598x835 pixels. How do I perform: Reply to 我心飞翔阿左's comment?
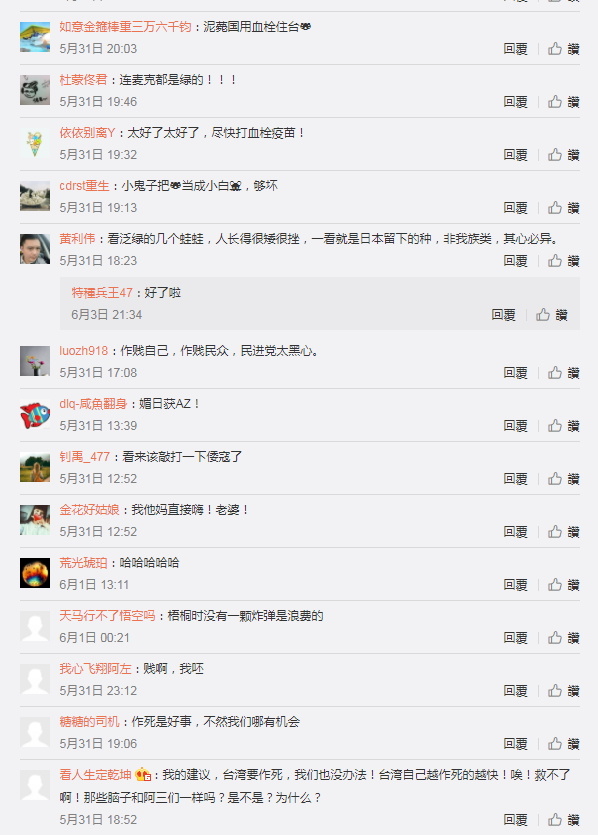(x=515, y=691)
